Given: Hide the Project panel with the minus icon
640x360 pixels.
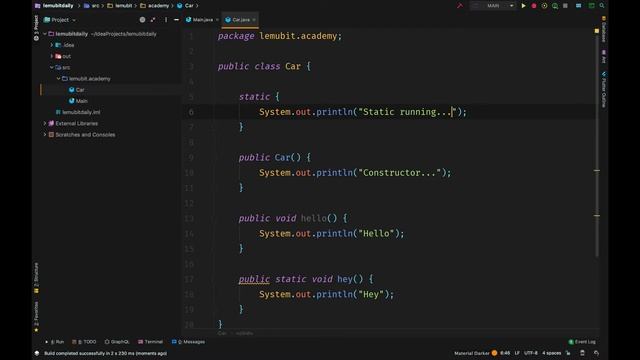Looking at the screenshot, I should point(176,20).
